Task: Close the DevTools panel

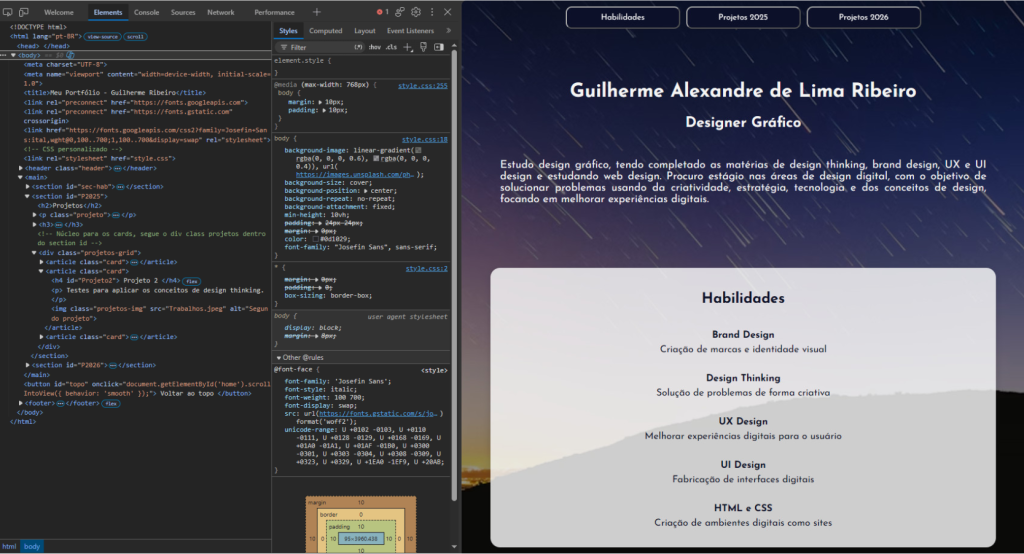Action: coord(447,12)
